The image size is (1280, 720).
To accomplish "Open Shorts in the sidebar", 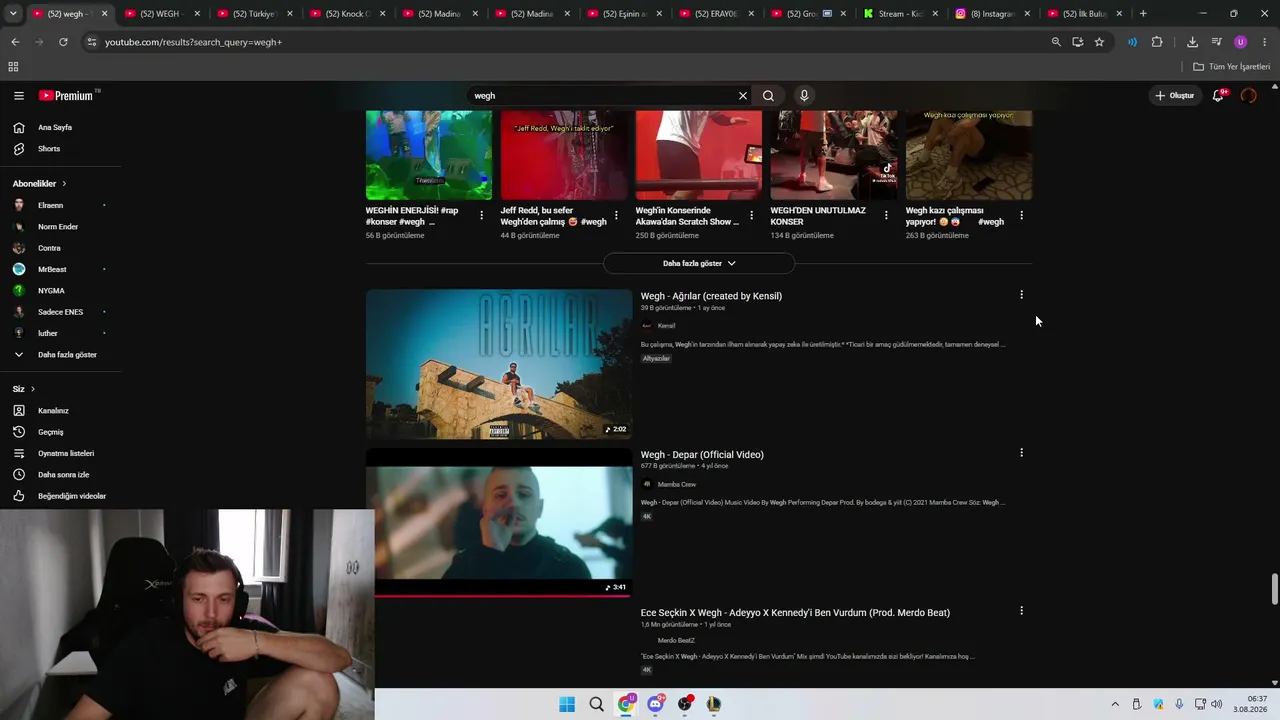I will coord(49,149).
